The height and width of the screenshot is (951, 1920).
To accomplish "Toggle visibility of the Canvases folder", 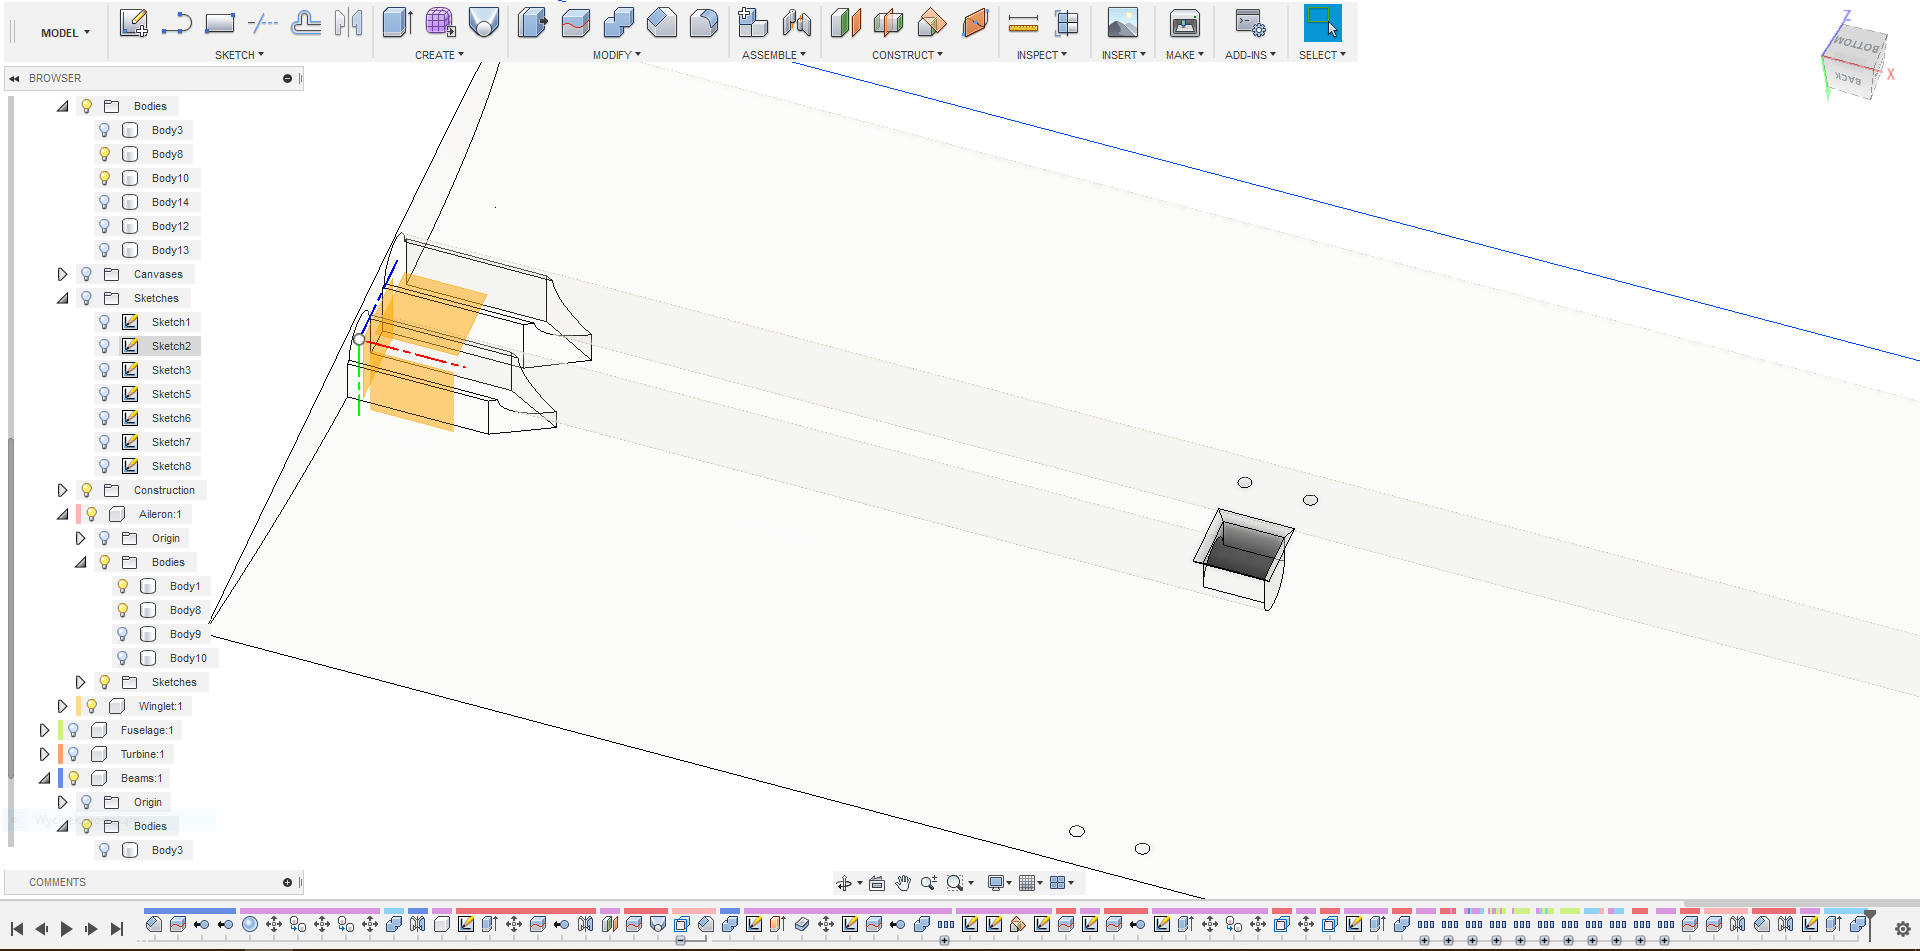I will point(86,274).
